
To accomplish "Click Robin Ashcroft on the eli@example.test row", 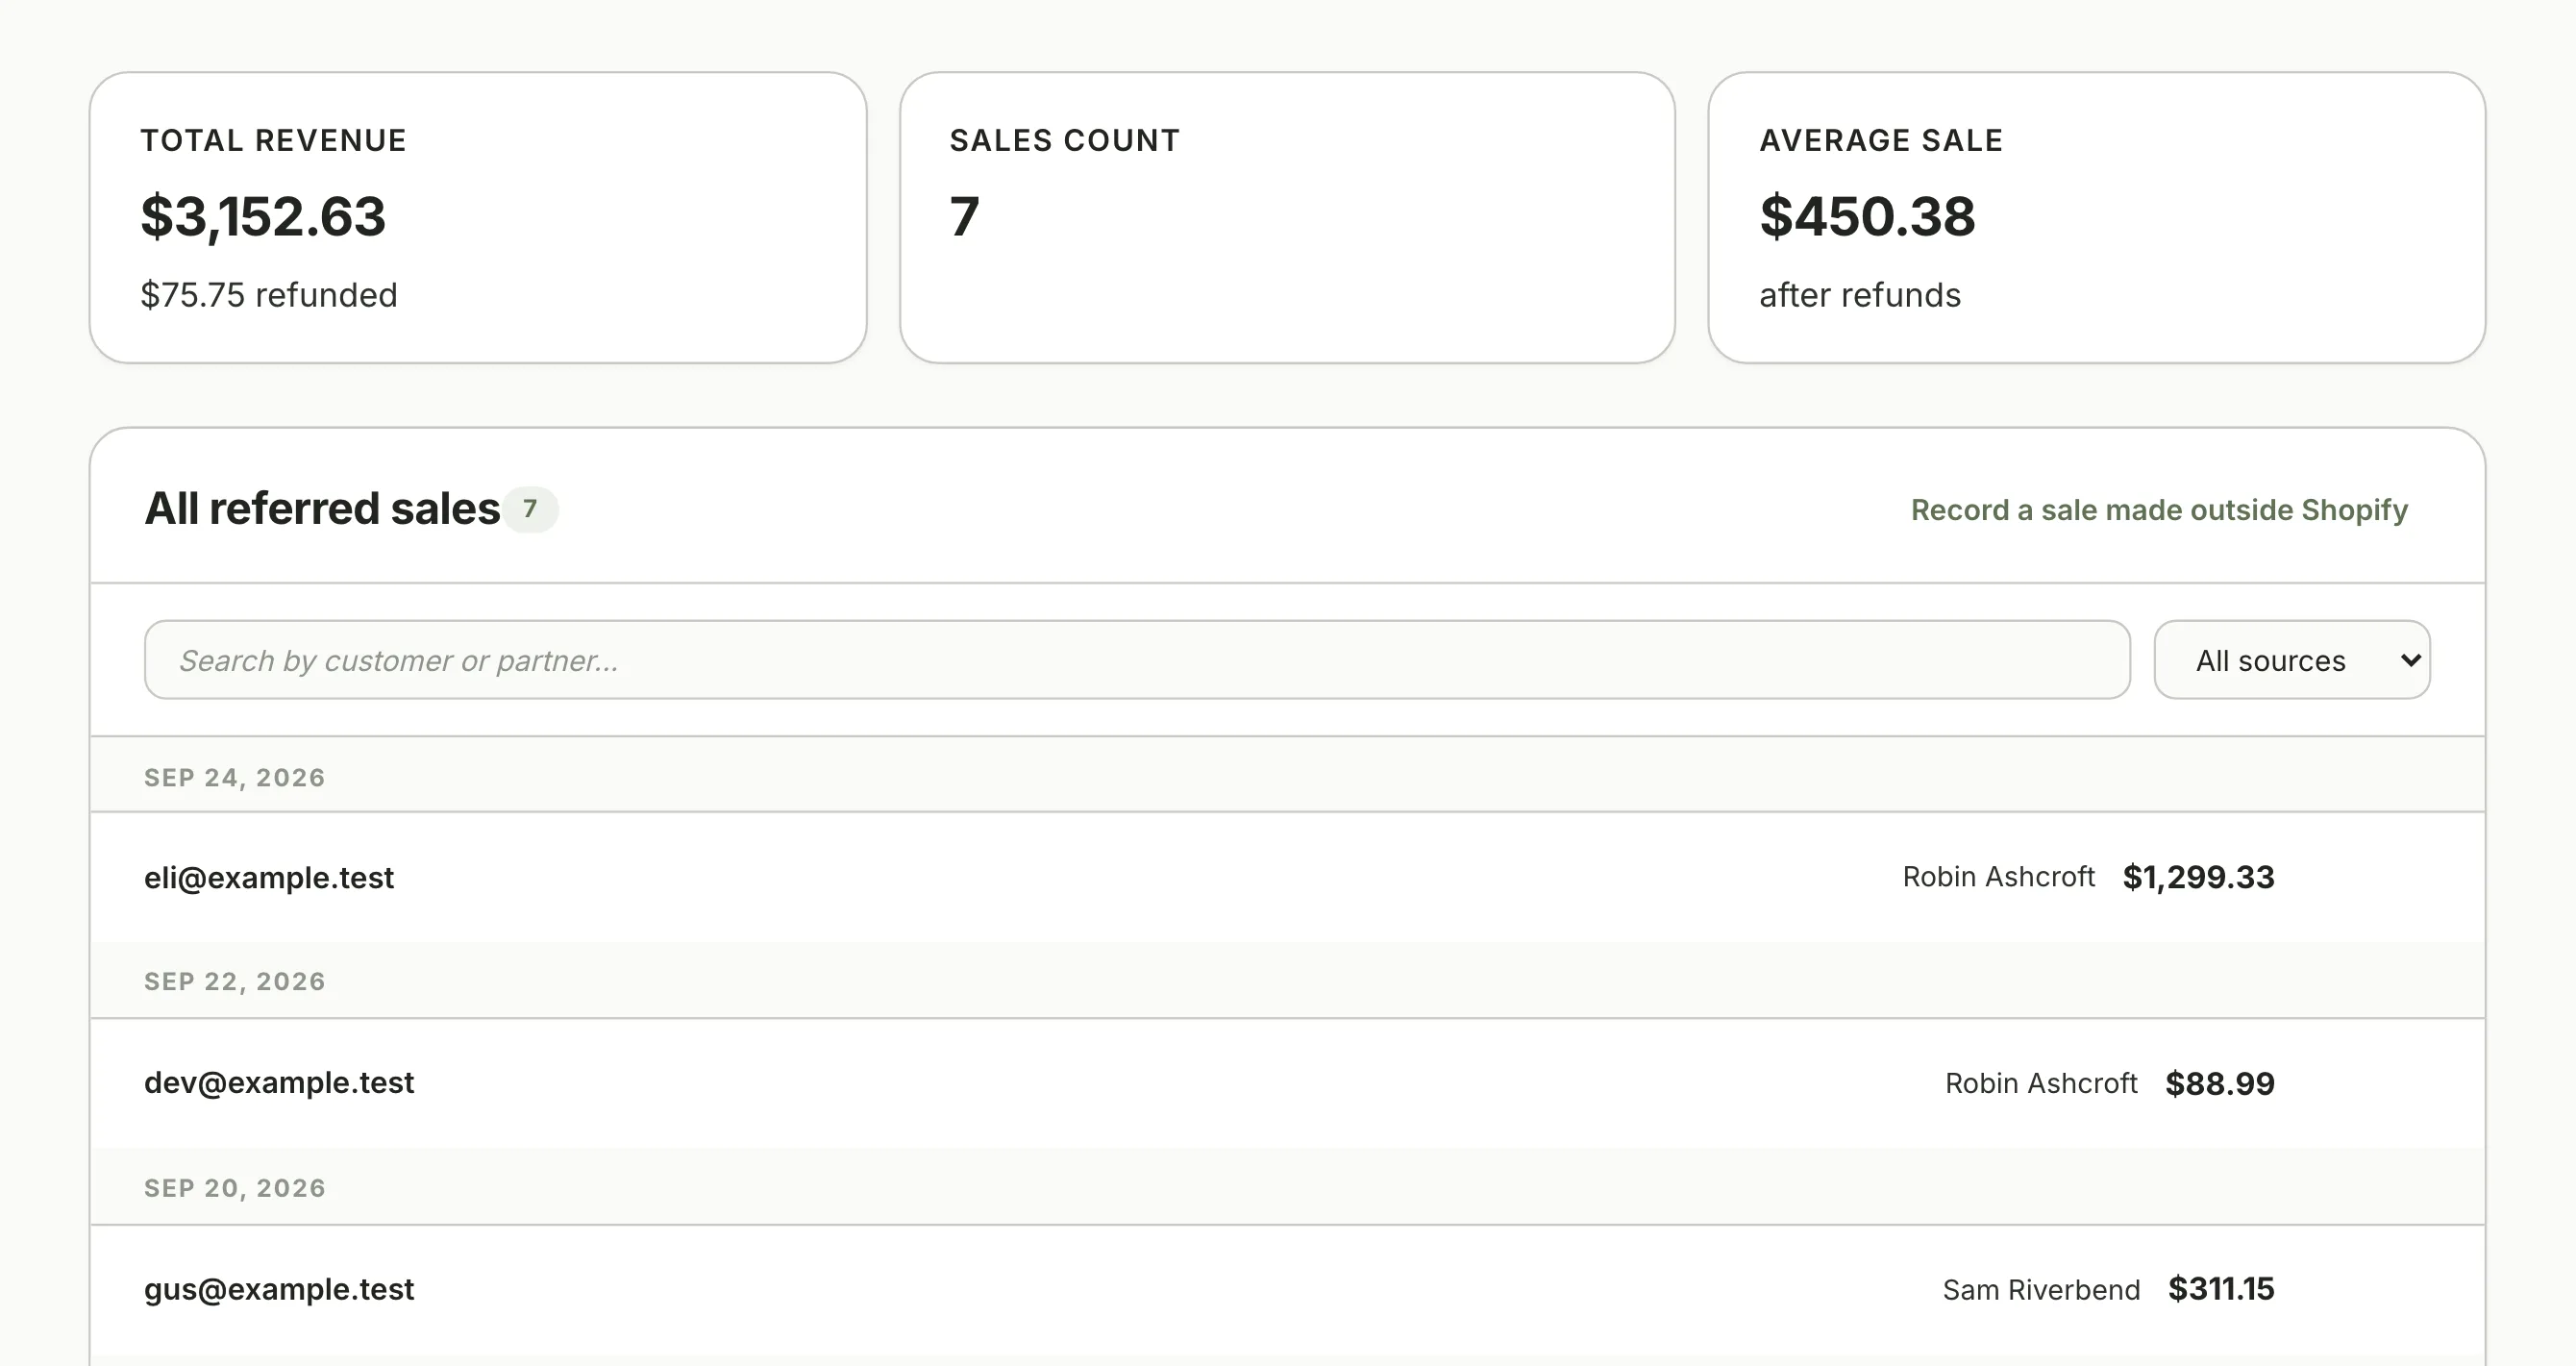I will (1998, 877).
